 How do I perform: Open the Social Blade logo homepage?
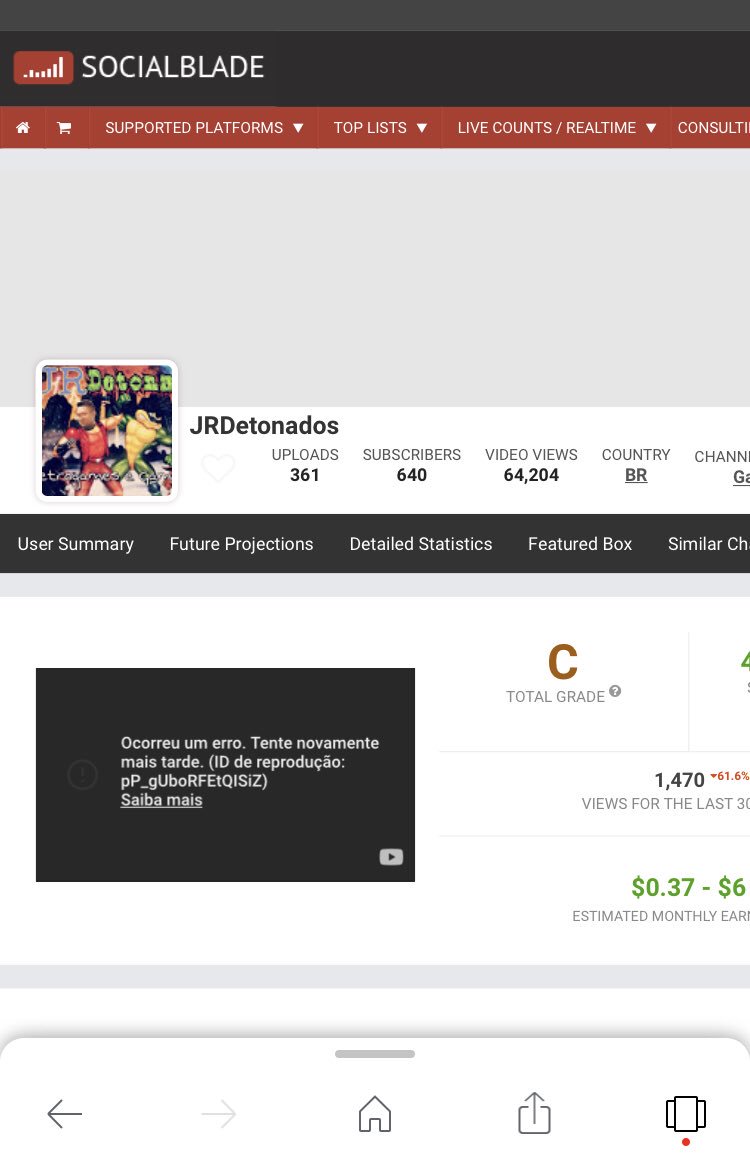(139, 67)
